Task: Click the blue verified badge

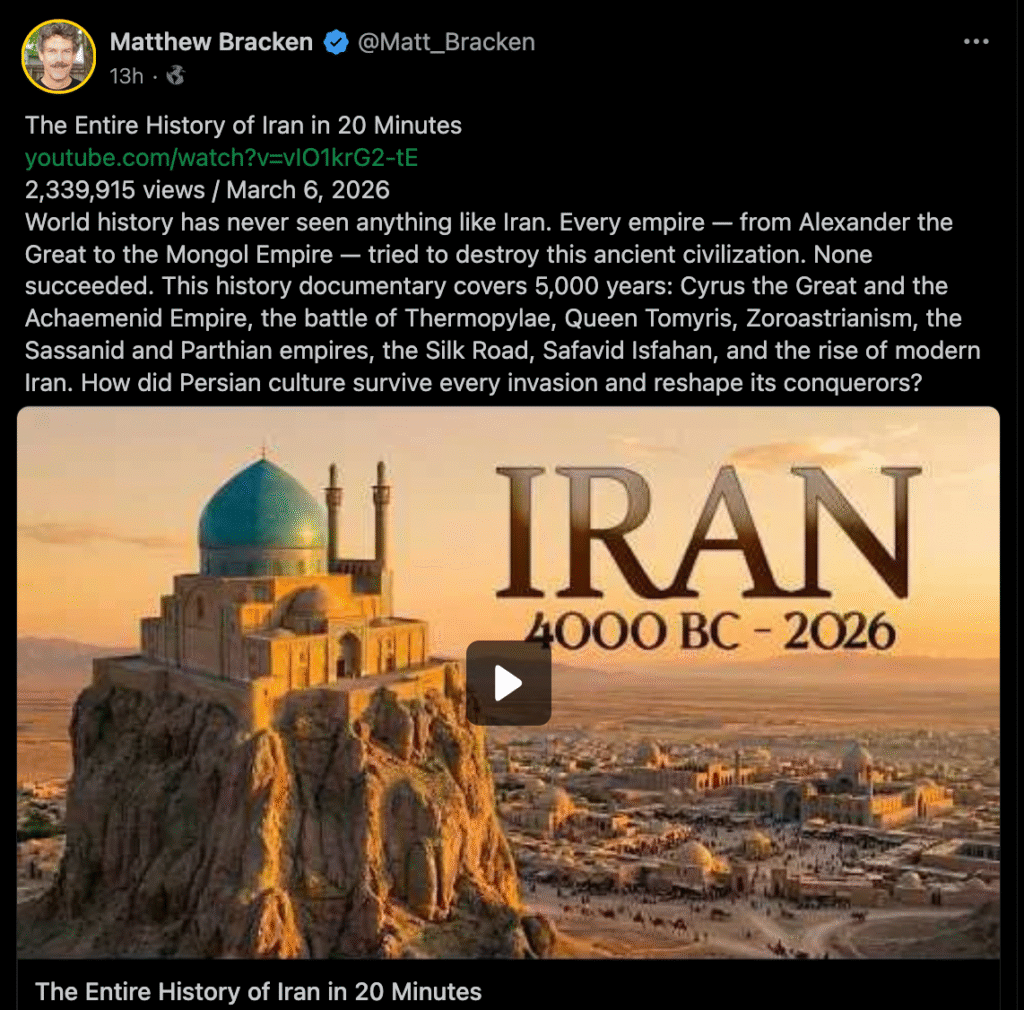Action: pyautogui.click(x=336, y=42)
